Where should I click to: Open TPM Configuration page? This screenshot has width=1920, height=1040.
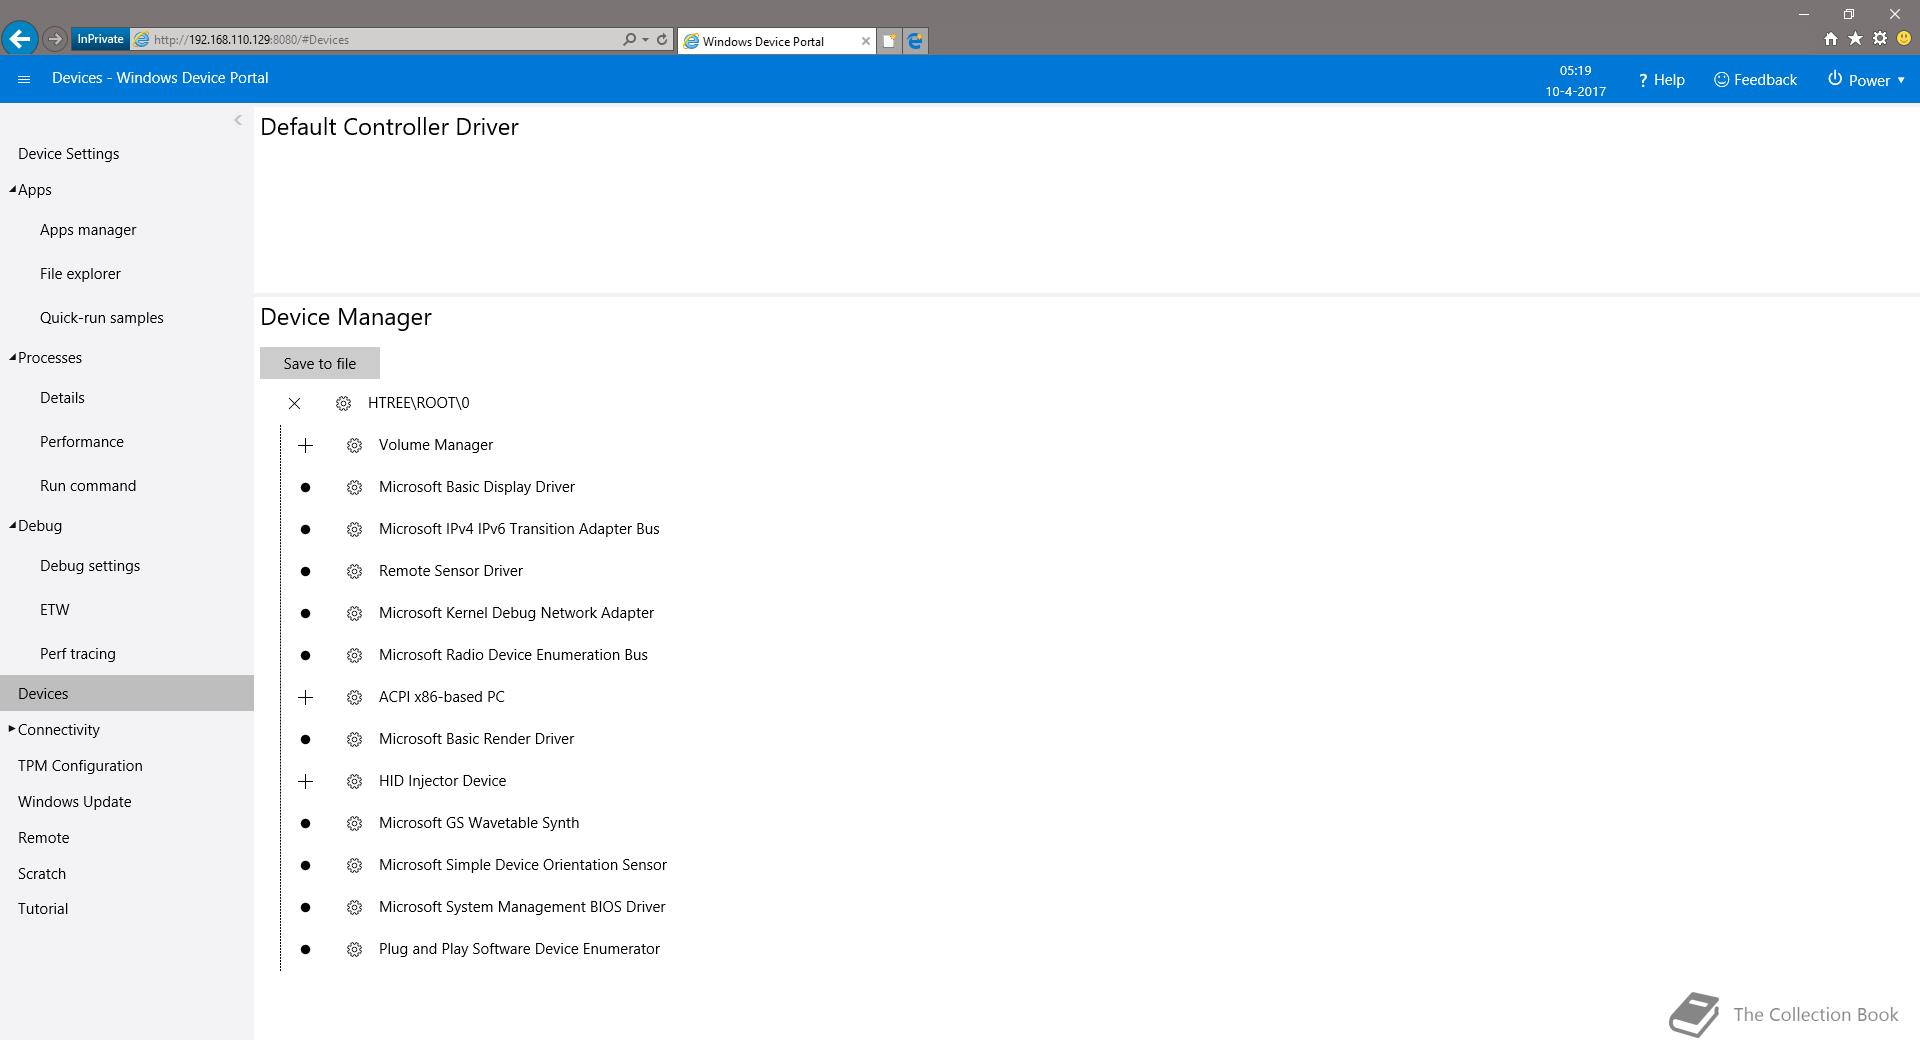click(80, 765)
